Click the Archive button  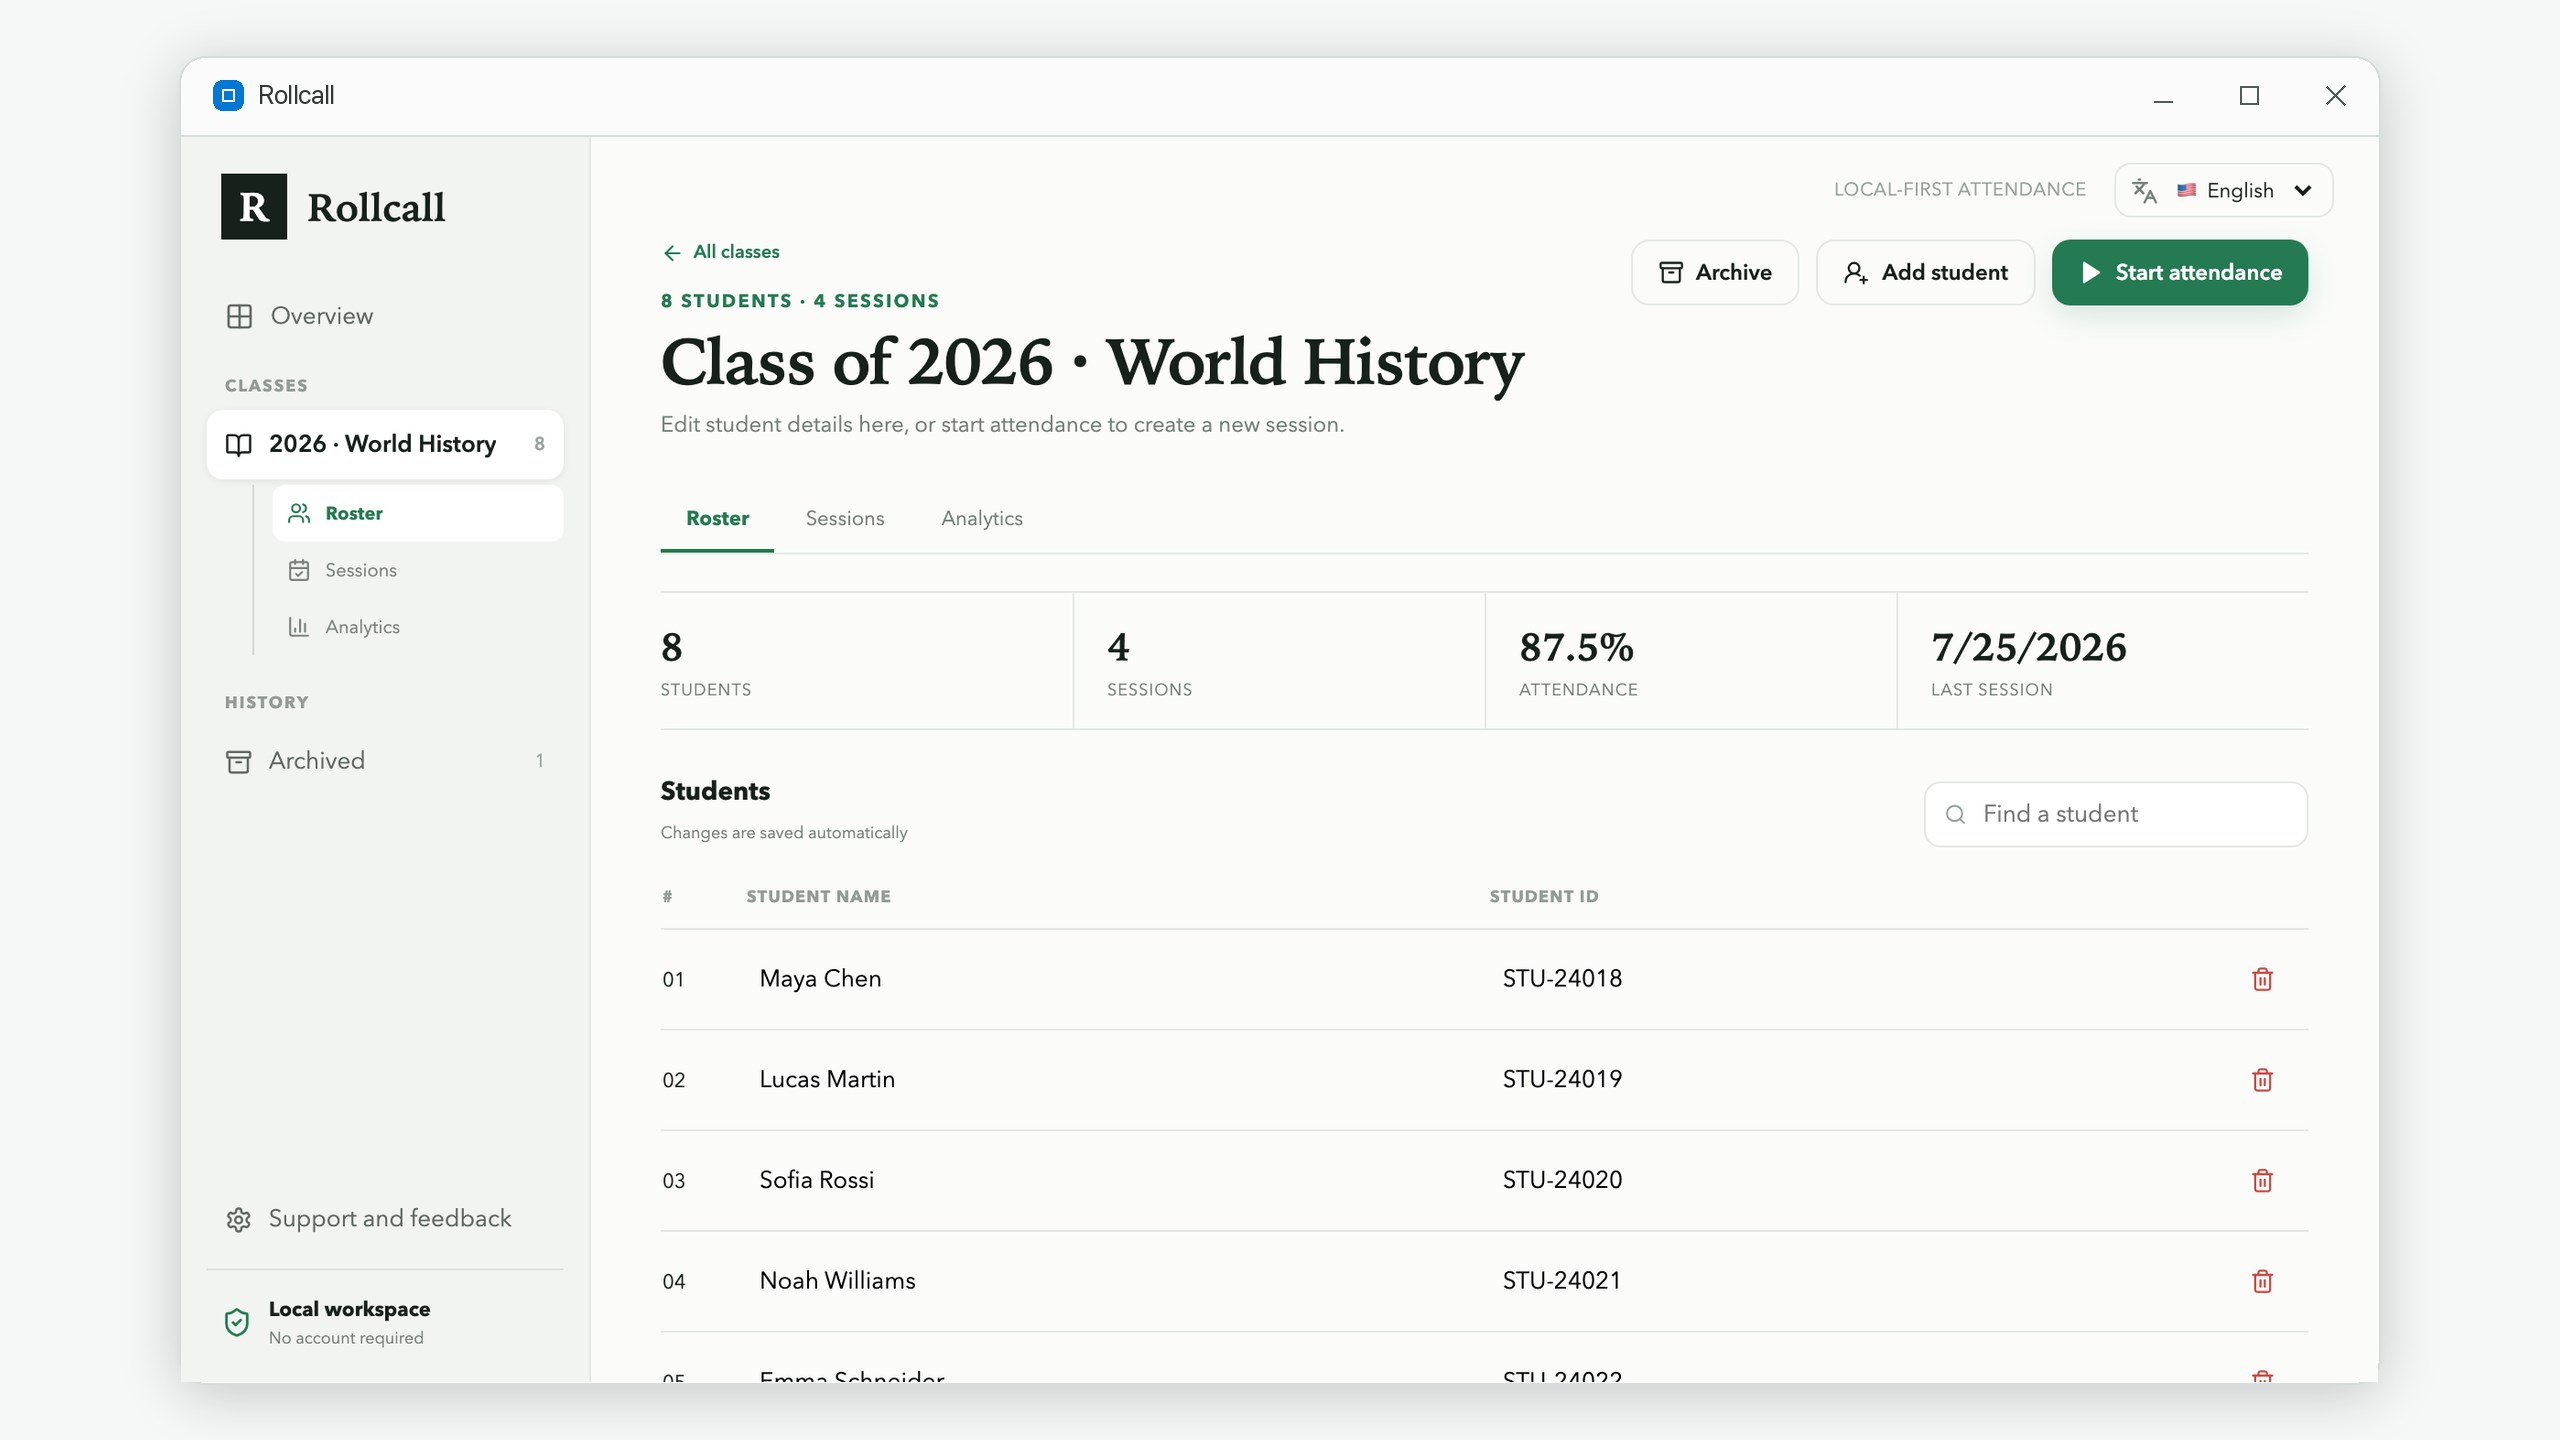[1715, 272]
